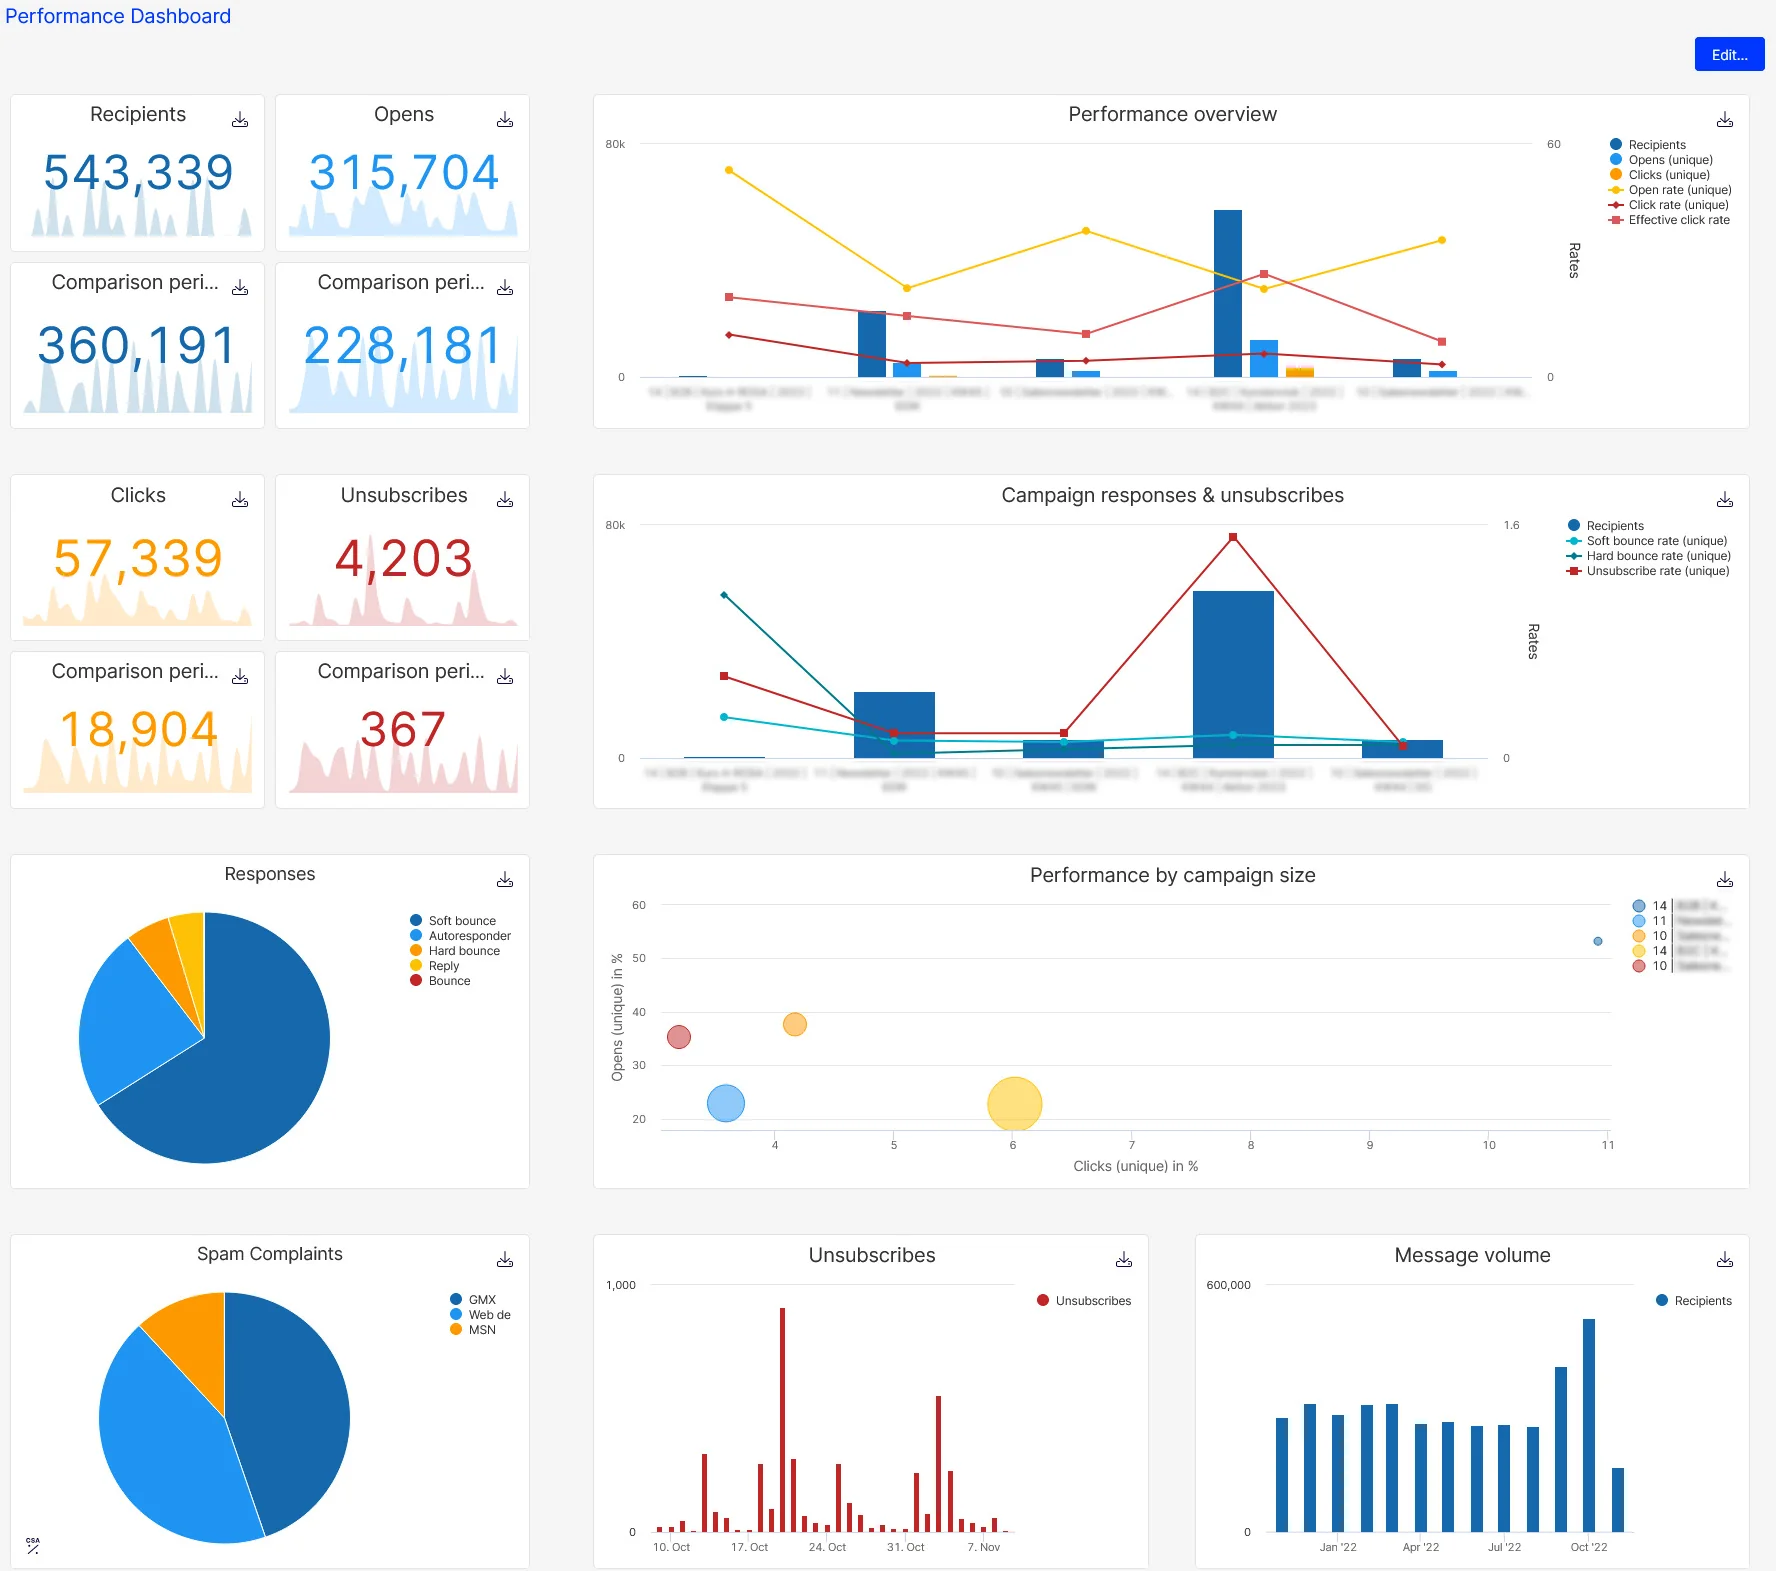Export the Unsubscribes bar chart
1776x1571 pixels.
click(x=1124, y=1259)
